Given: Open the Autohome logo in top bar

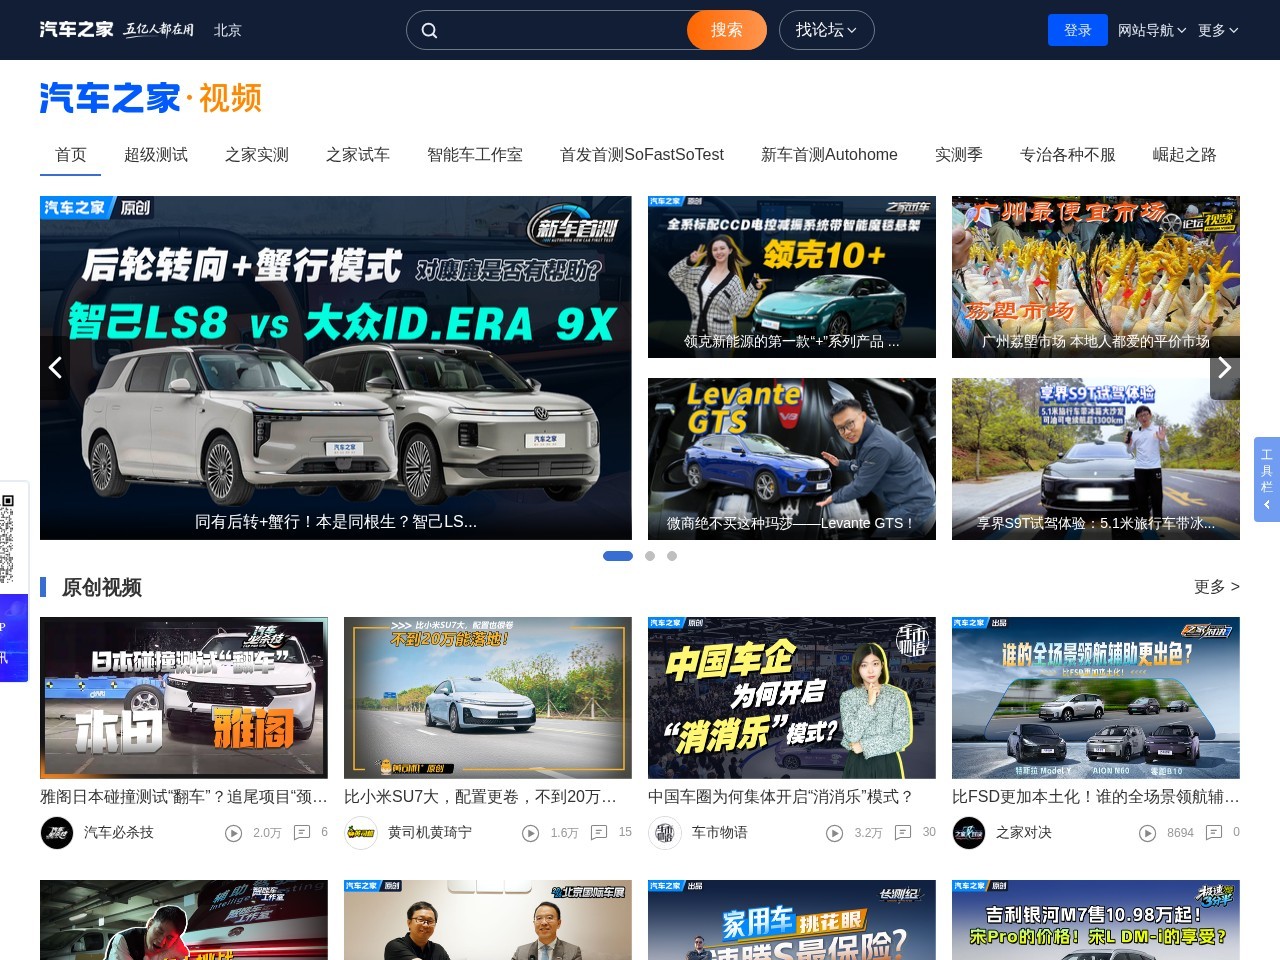Looking at the screenshot, I should (x=76, y=30).
